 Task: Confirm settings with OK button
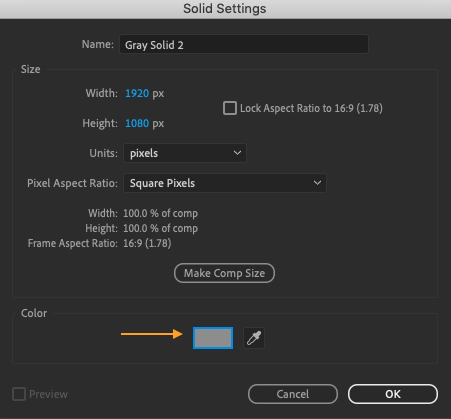click(393, 394)
